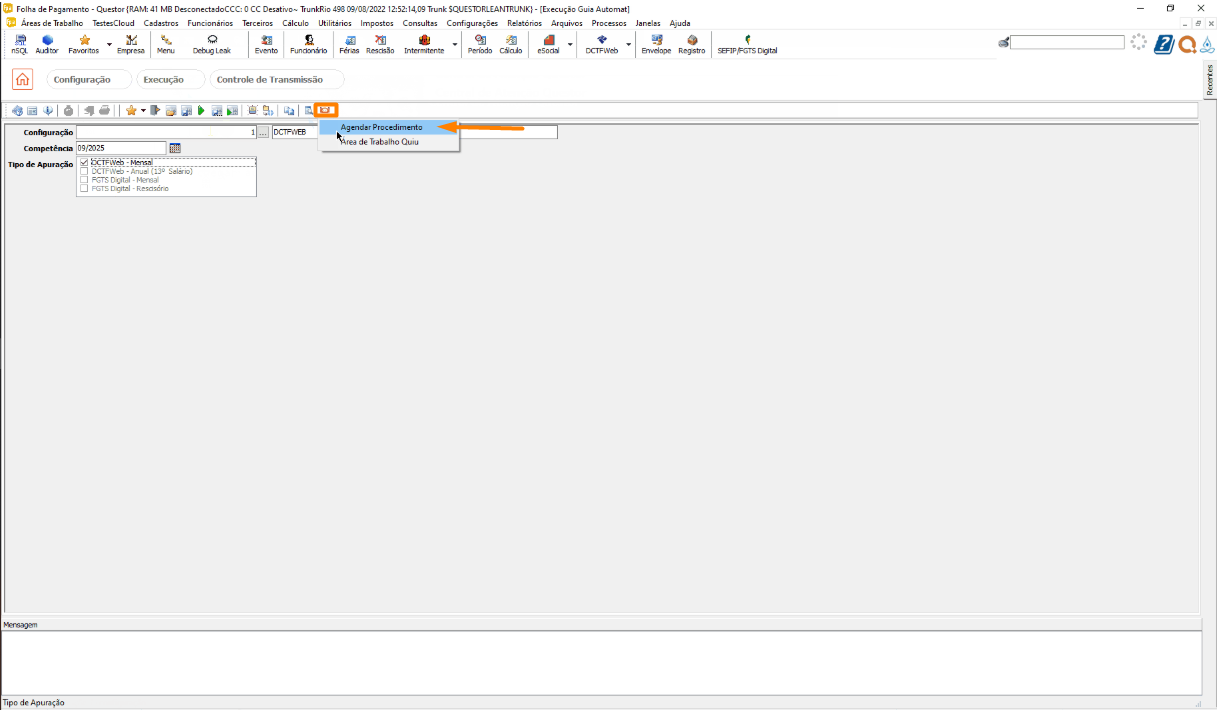Expand the DCTFWeb toolbar dropdown arrow

629,45
